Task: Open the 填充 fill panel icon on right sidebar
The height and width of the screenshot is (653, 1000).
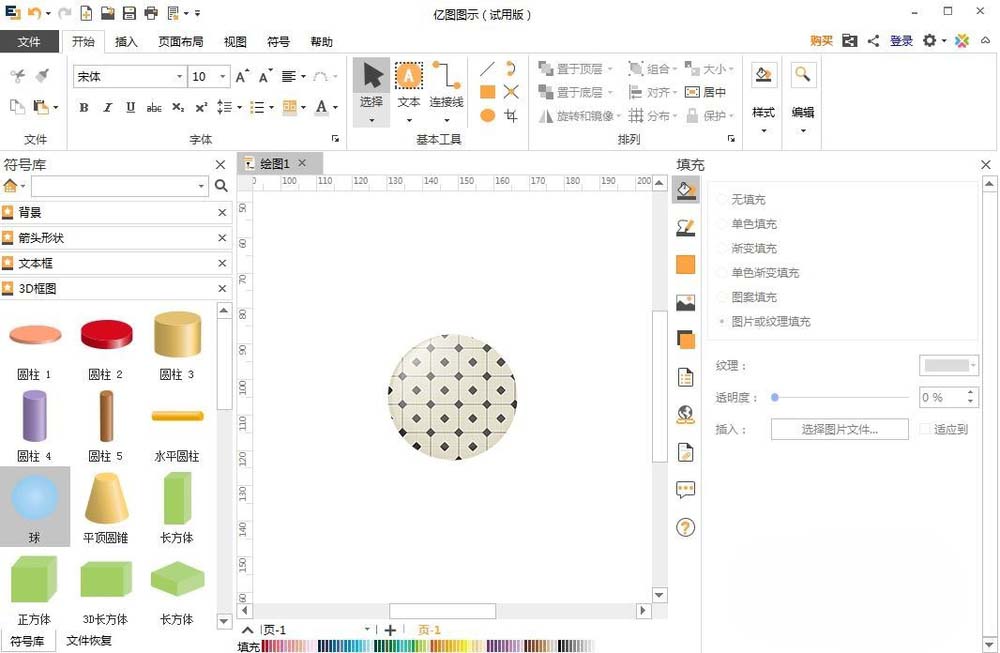Action: pyautogui.click(x=685, y=190)
